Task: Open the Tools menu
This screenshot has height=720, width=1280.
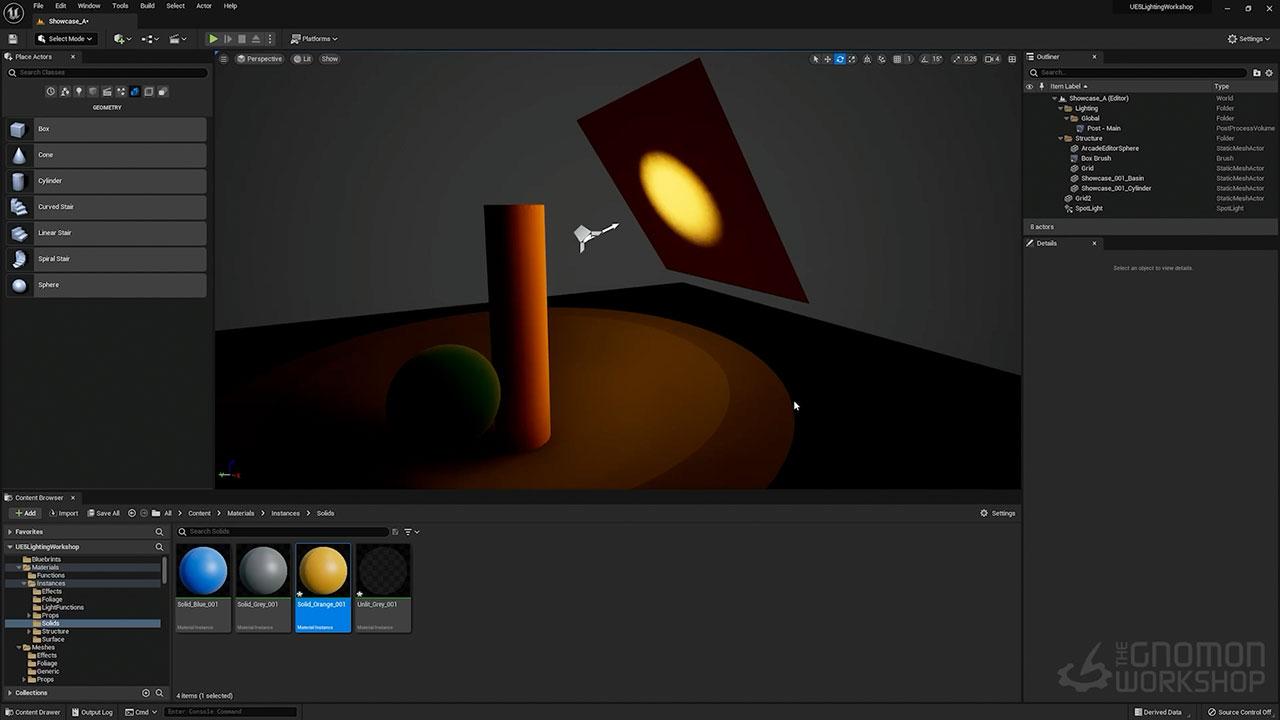Action: coord(120,6)
